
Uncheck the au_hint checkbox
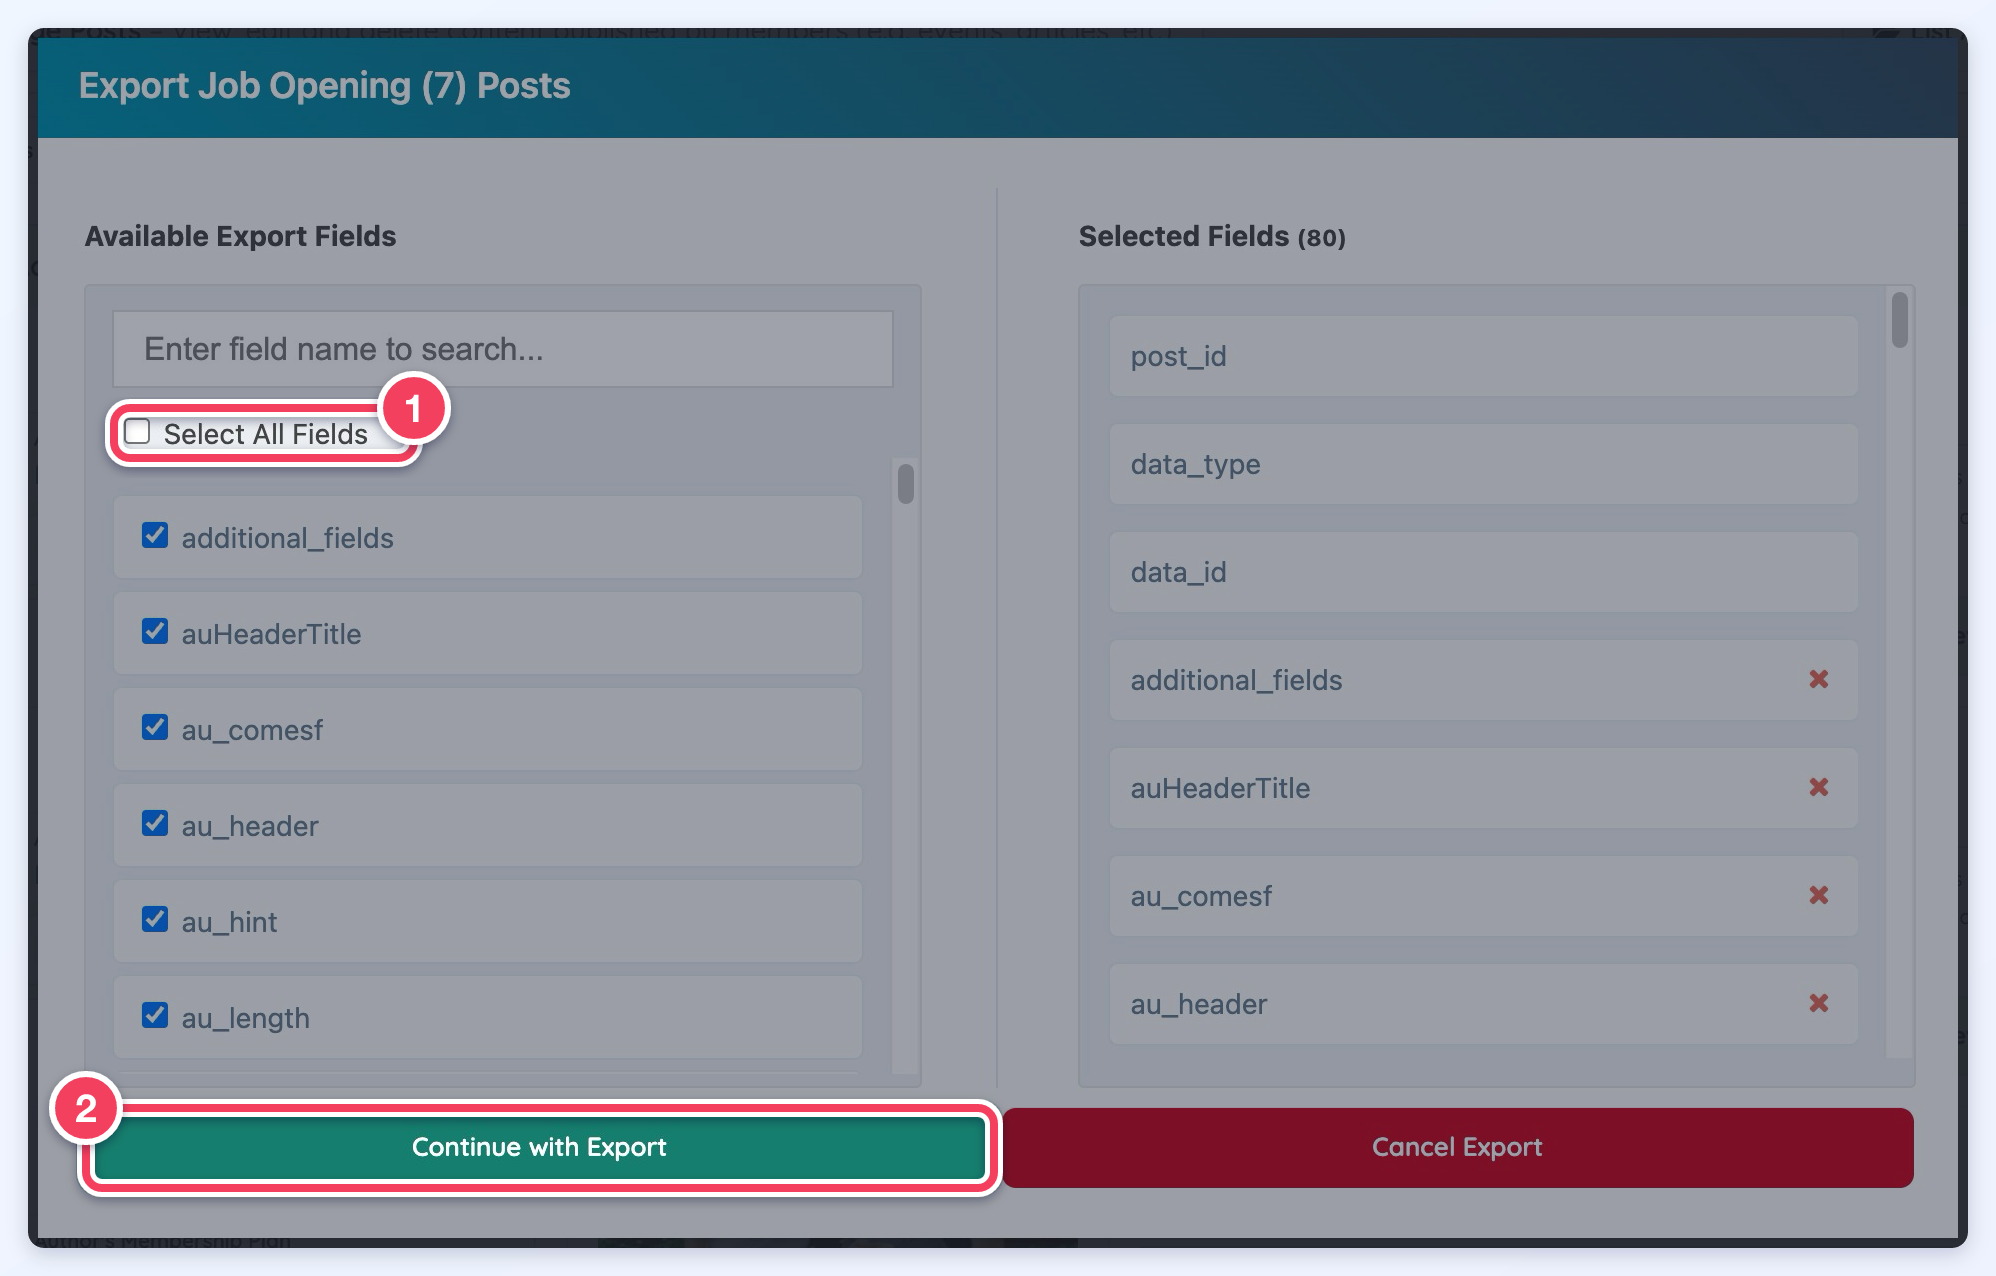155,920
